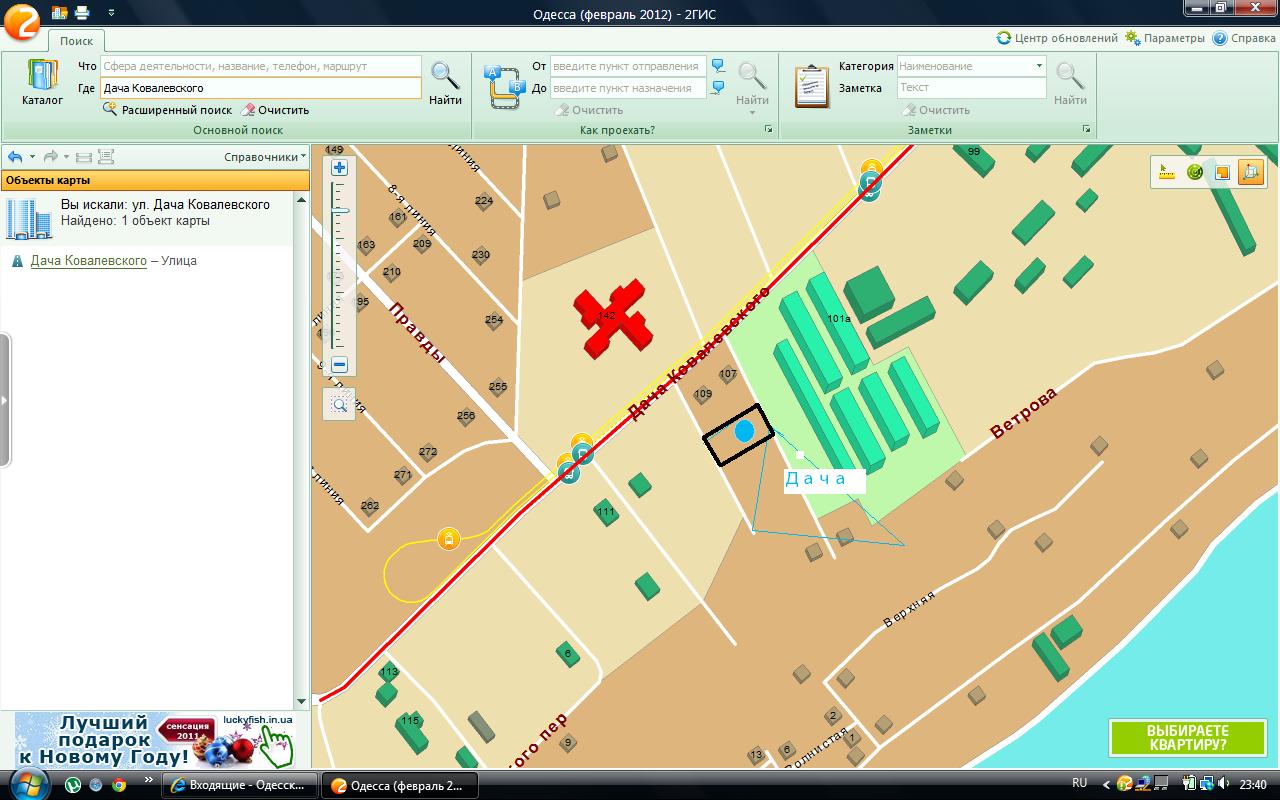This screenshot has height=800, width=1280.
Task: Click the Что search input field
Action: click(261, 66)
